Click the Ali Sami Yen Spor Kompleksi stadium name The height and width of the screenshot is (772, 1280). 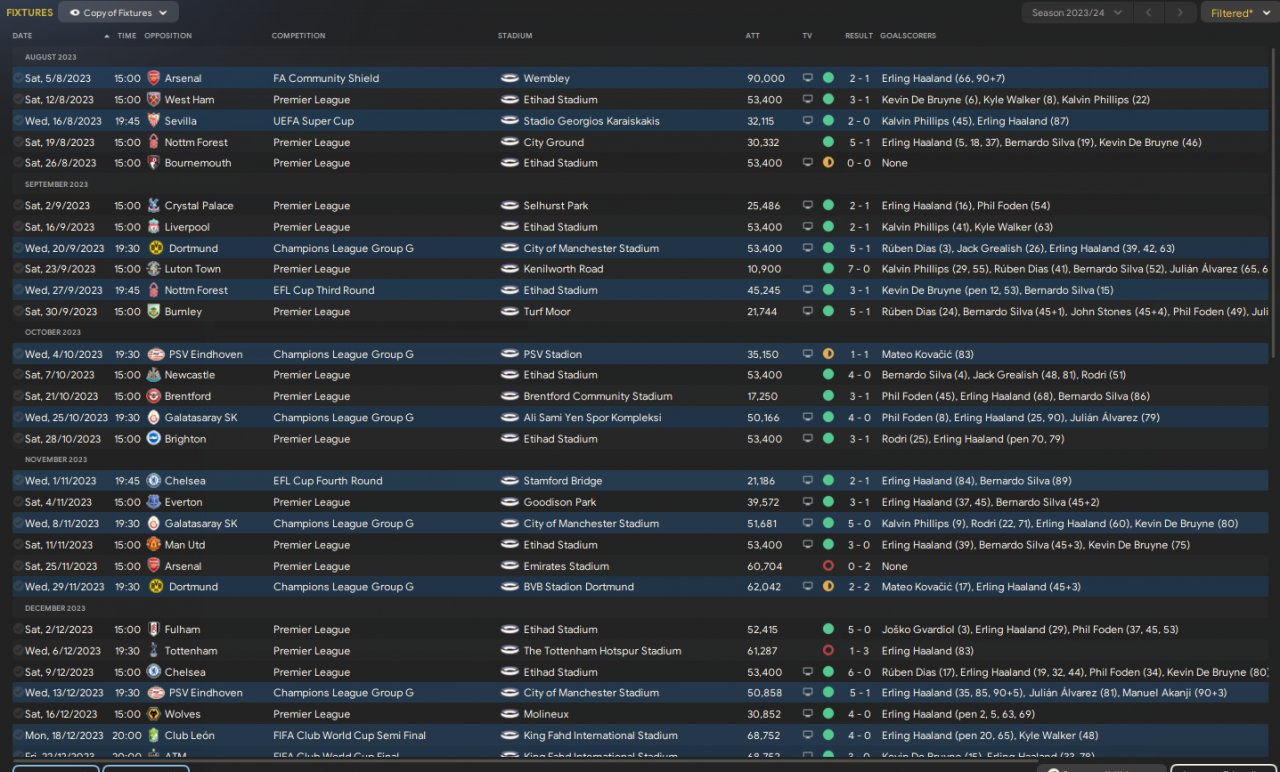pyautogui.click(x=593, y=417)
